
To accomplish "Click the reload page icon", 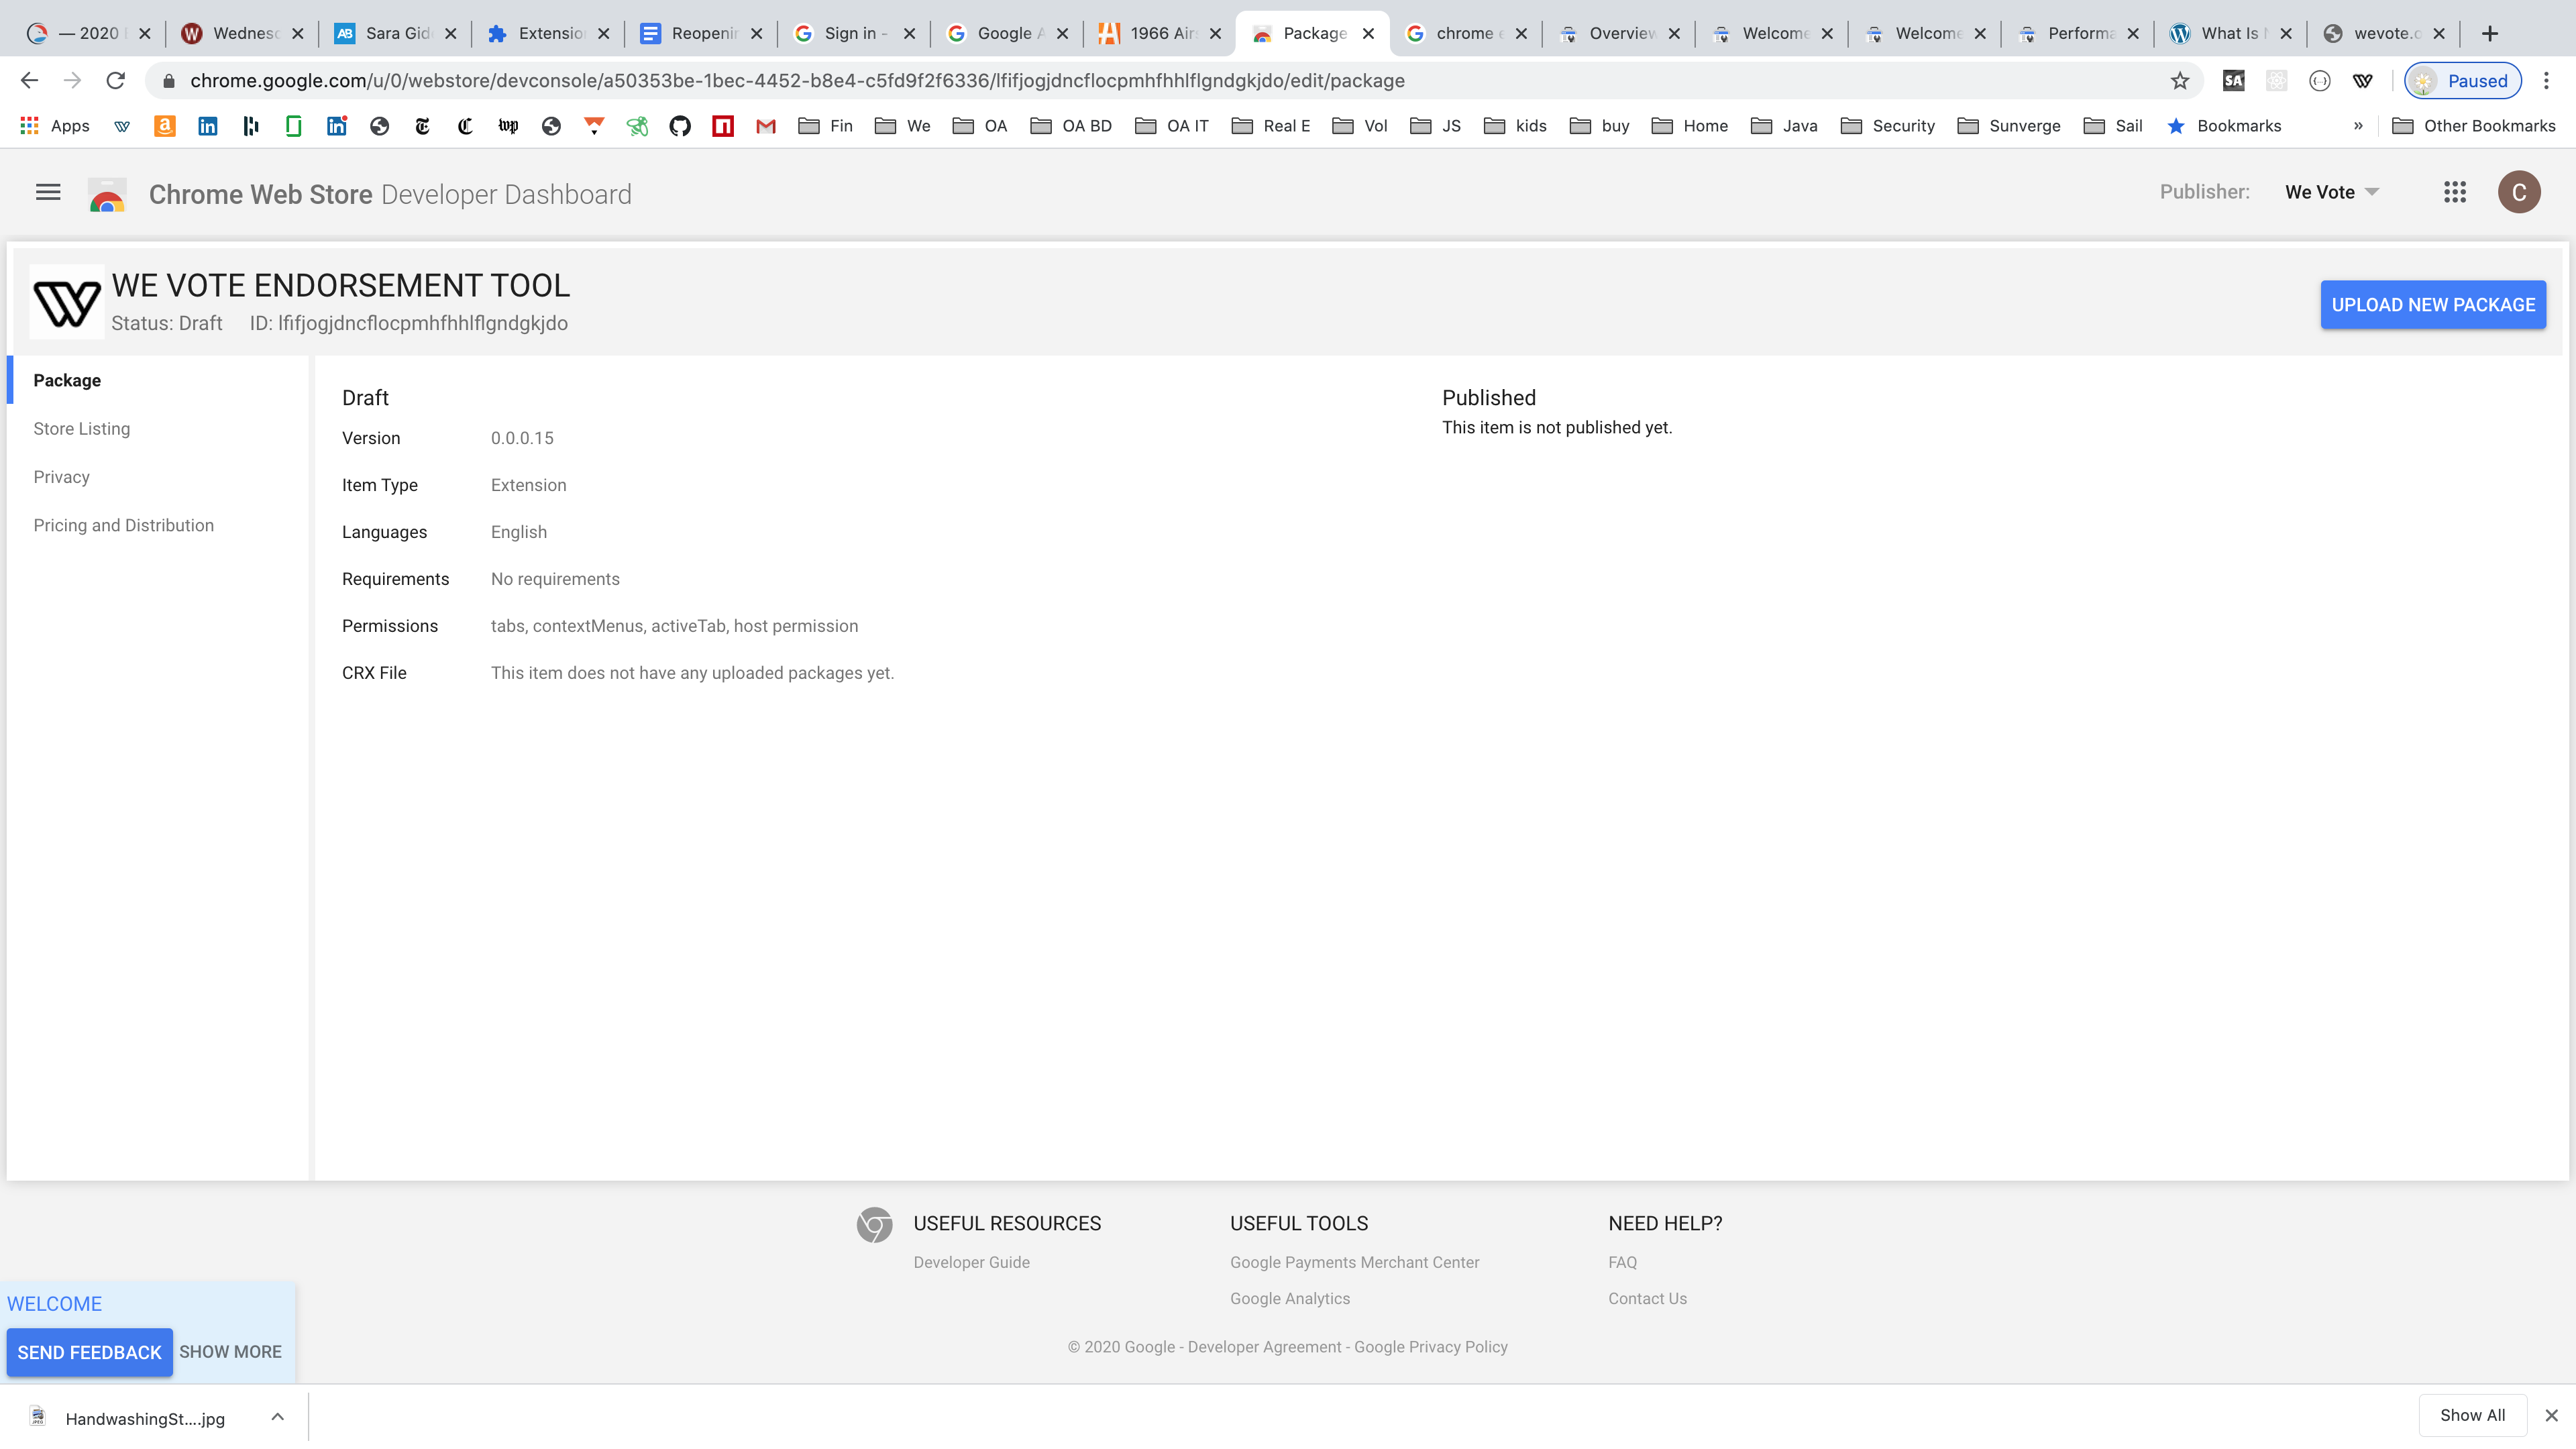I will (116, 81).
